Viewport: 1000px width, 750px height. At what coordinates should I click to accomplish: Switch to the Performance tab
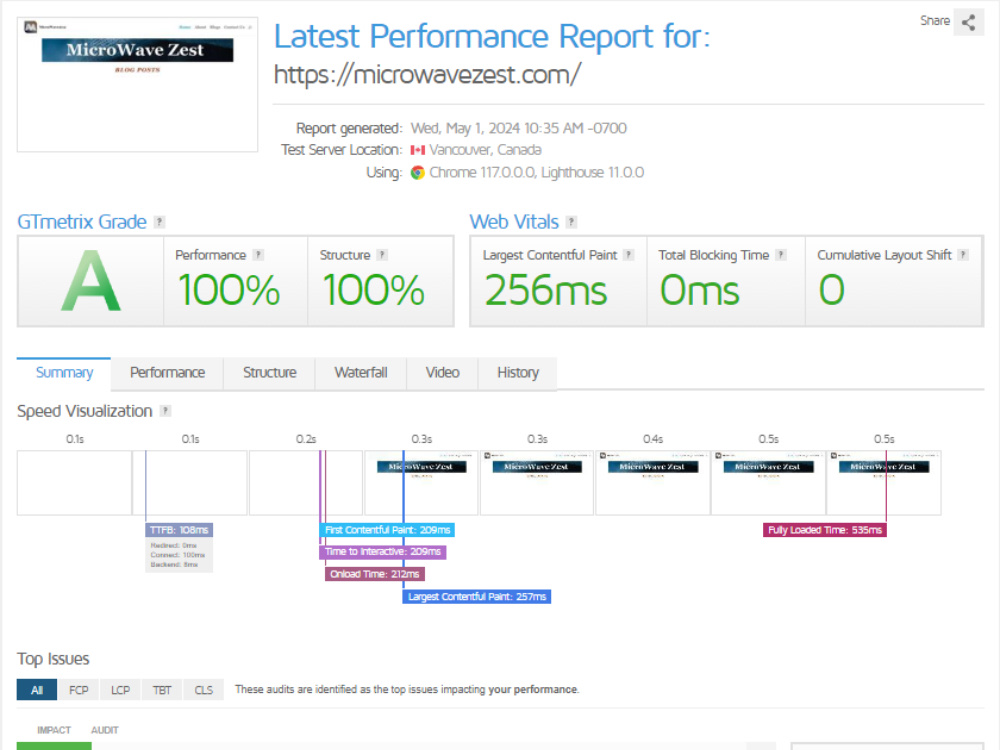coord(167,373)
